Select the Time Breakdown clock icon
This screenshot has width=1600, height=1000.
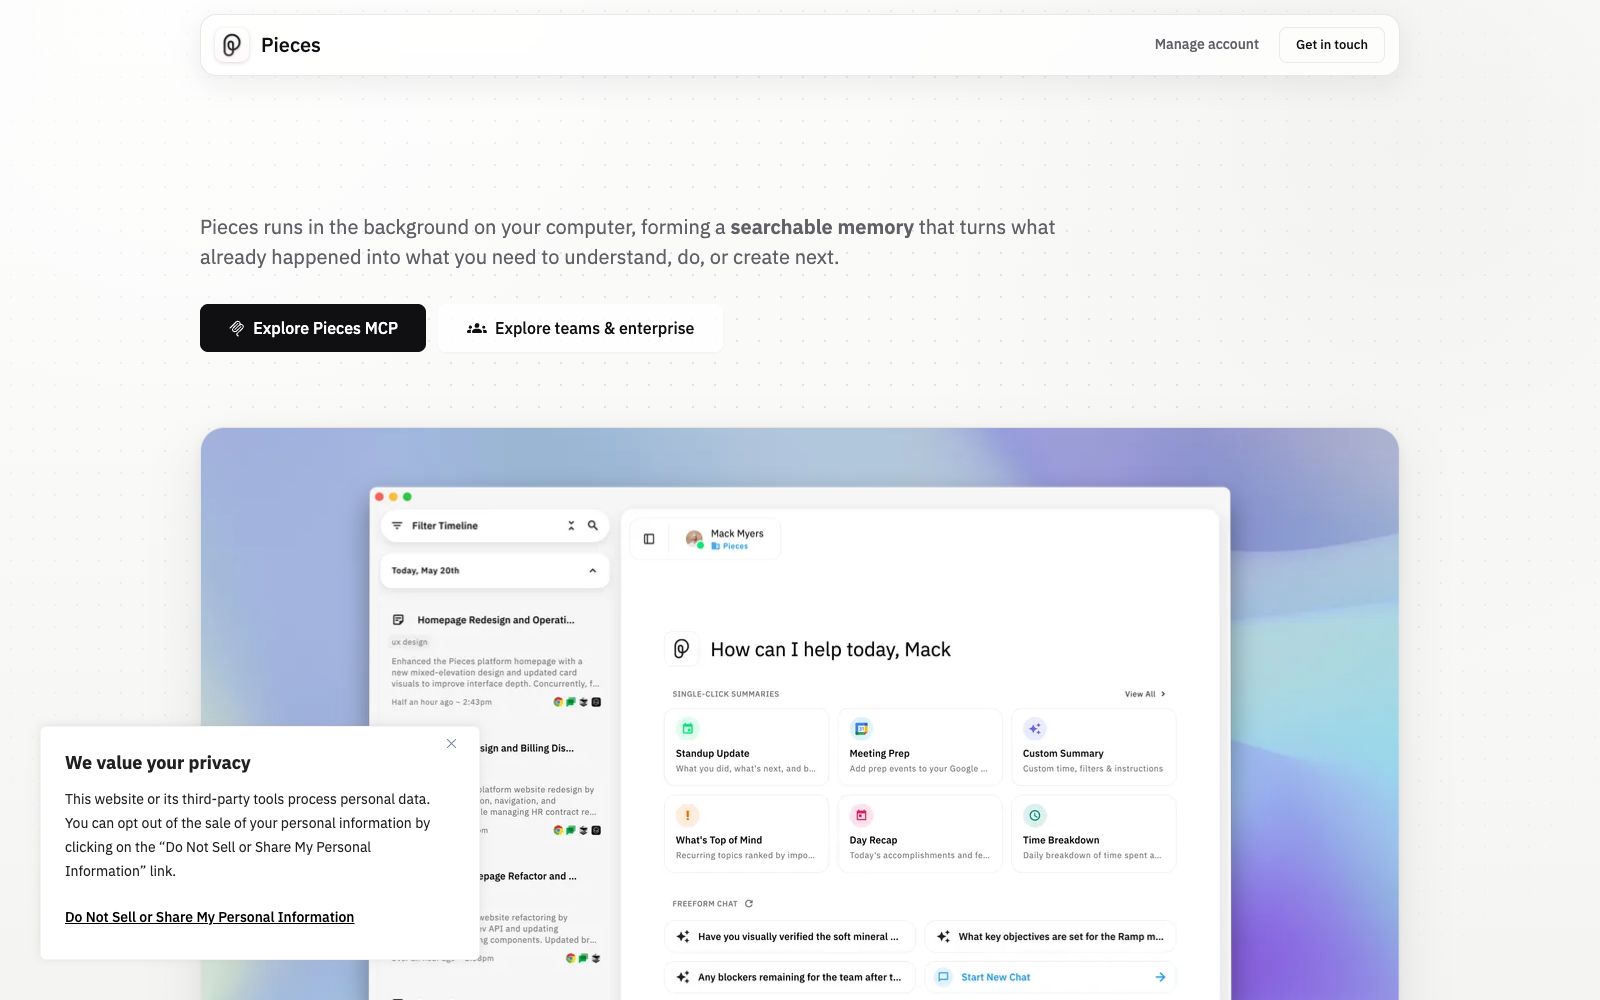(1035, 815)
